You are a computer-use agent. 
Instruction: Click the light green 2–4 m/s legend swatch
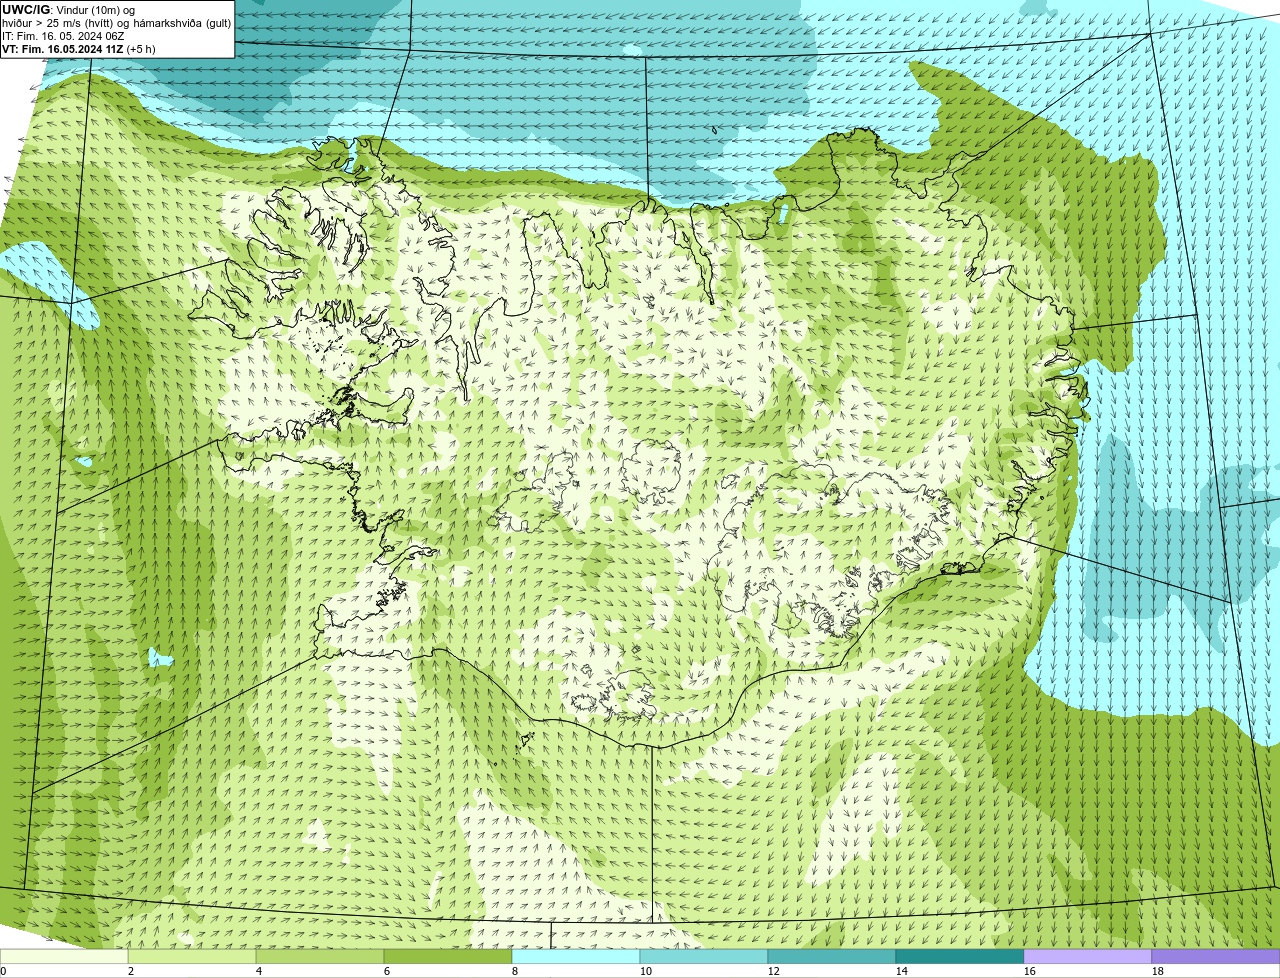click(x=192, y=957)
